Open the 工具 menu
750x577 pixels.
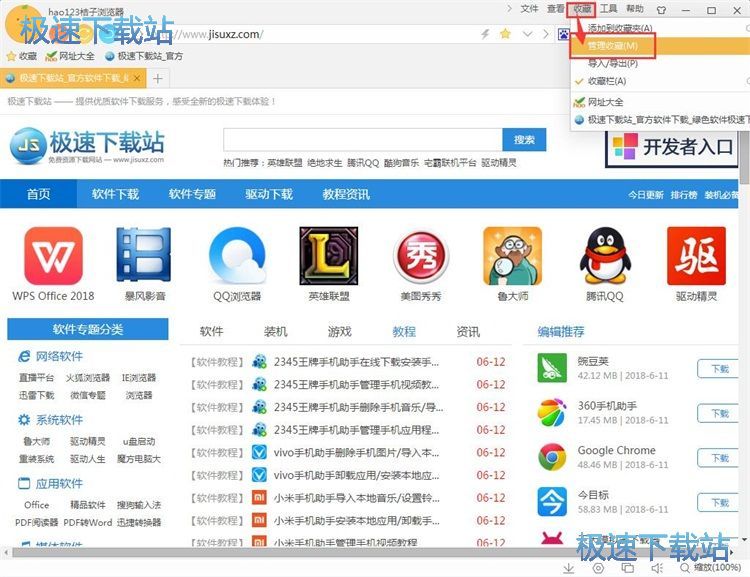608,9
